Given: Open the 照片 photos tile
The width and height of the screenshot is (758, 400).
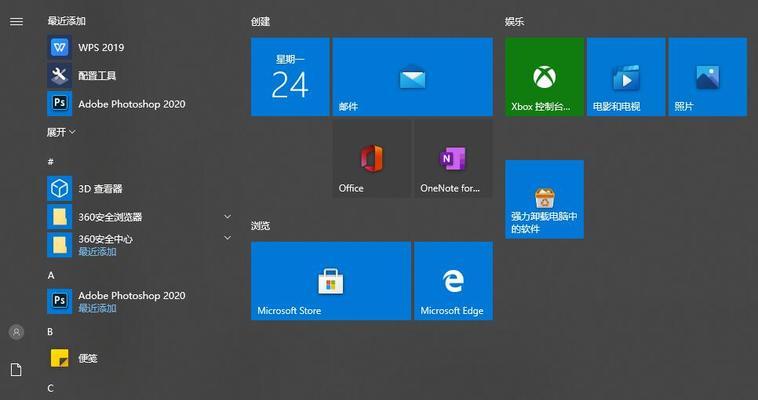Looking at the screenshot, I should [708, 77].
